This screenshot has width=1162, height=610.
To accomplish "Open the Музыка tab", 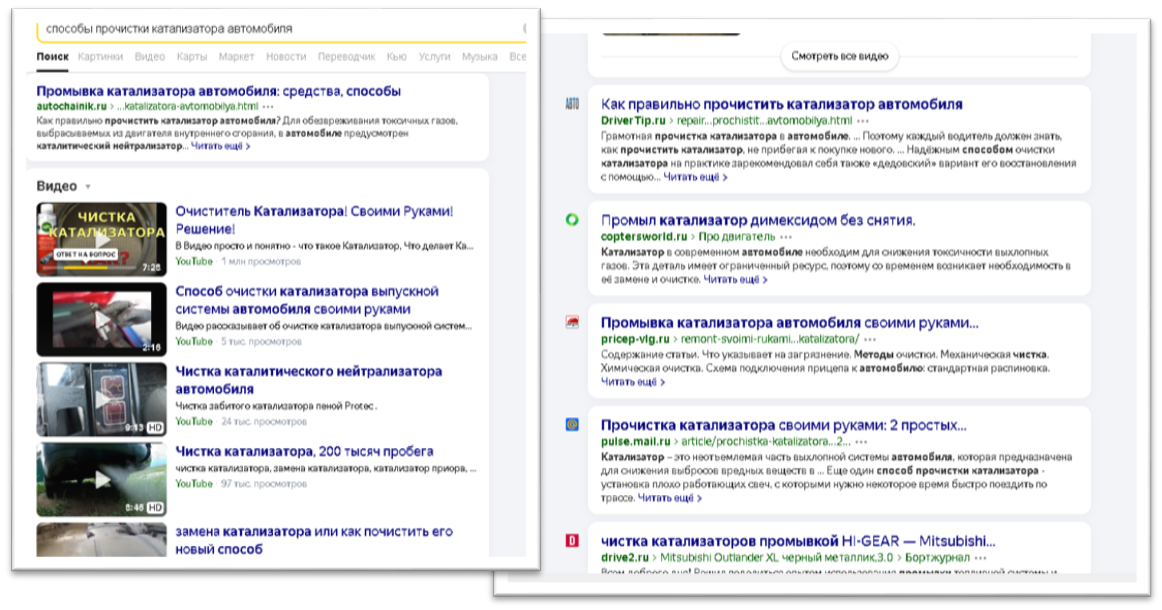I will pyautogui.click(x=479, y=56).
